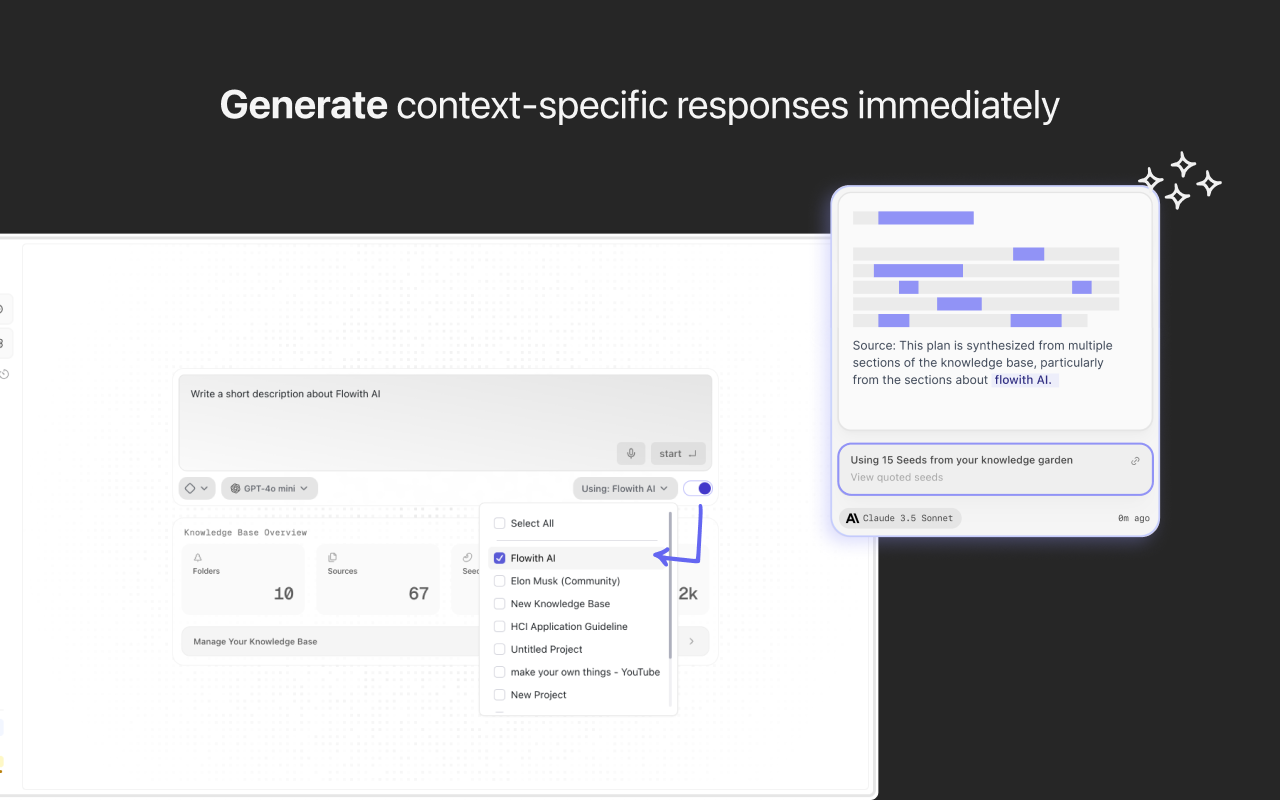Click the link icon in seeds card
Image resolution: width=1280 pixels, height=800 pixels.
click(1135, 461)
